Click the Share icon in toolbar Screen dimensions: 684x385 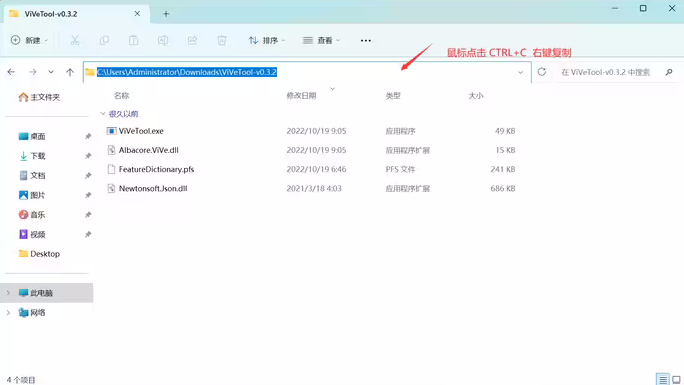tap(192, 40)
